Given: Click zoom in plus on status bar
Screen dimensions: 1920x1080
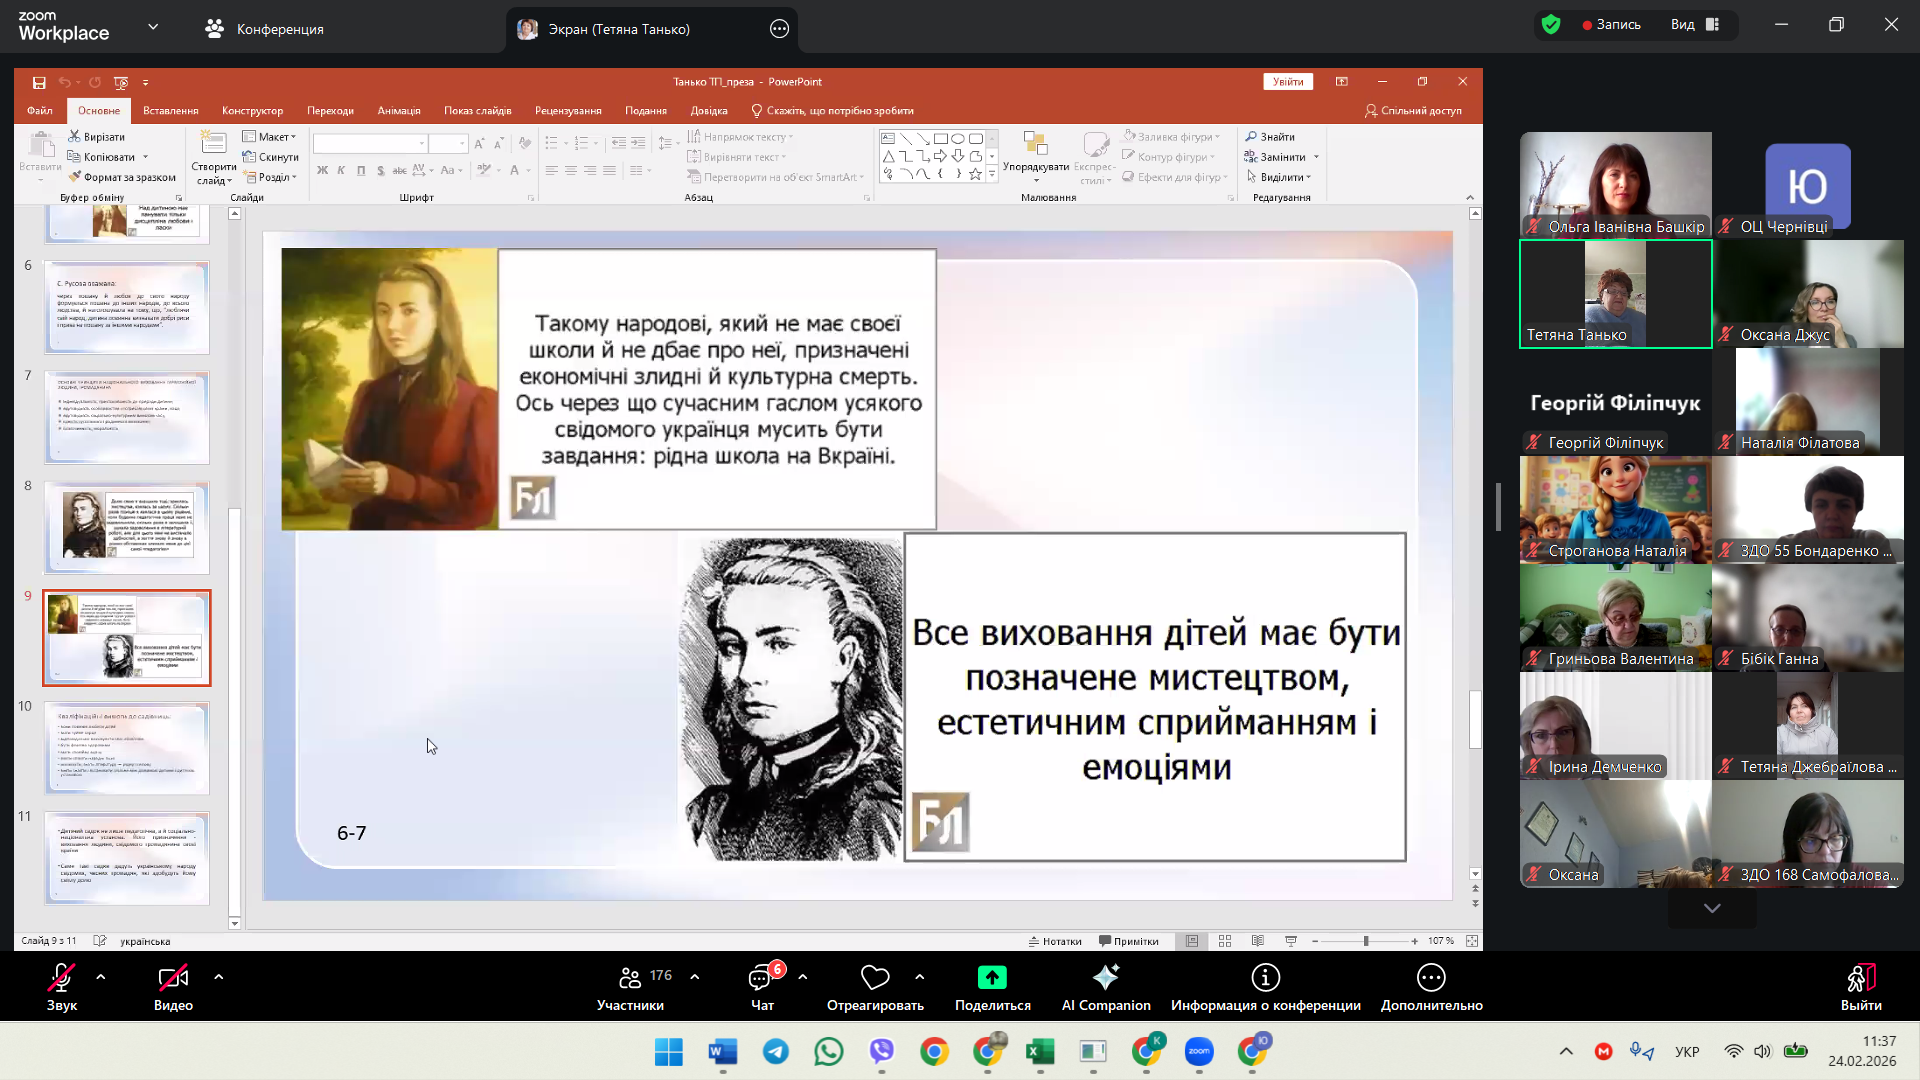Looking at the screenshot, I should click(x=1414, y=941).
